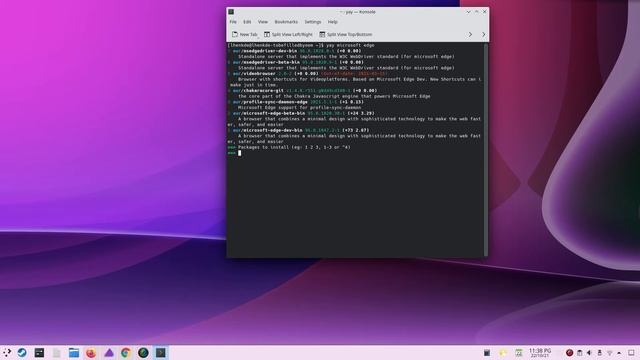640x360 pixels.
Task: Open the text document app in taskbar
Action: click(x=57, y=353)
